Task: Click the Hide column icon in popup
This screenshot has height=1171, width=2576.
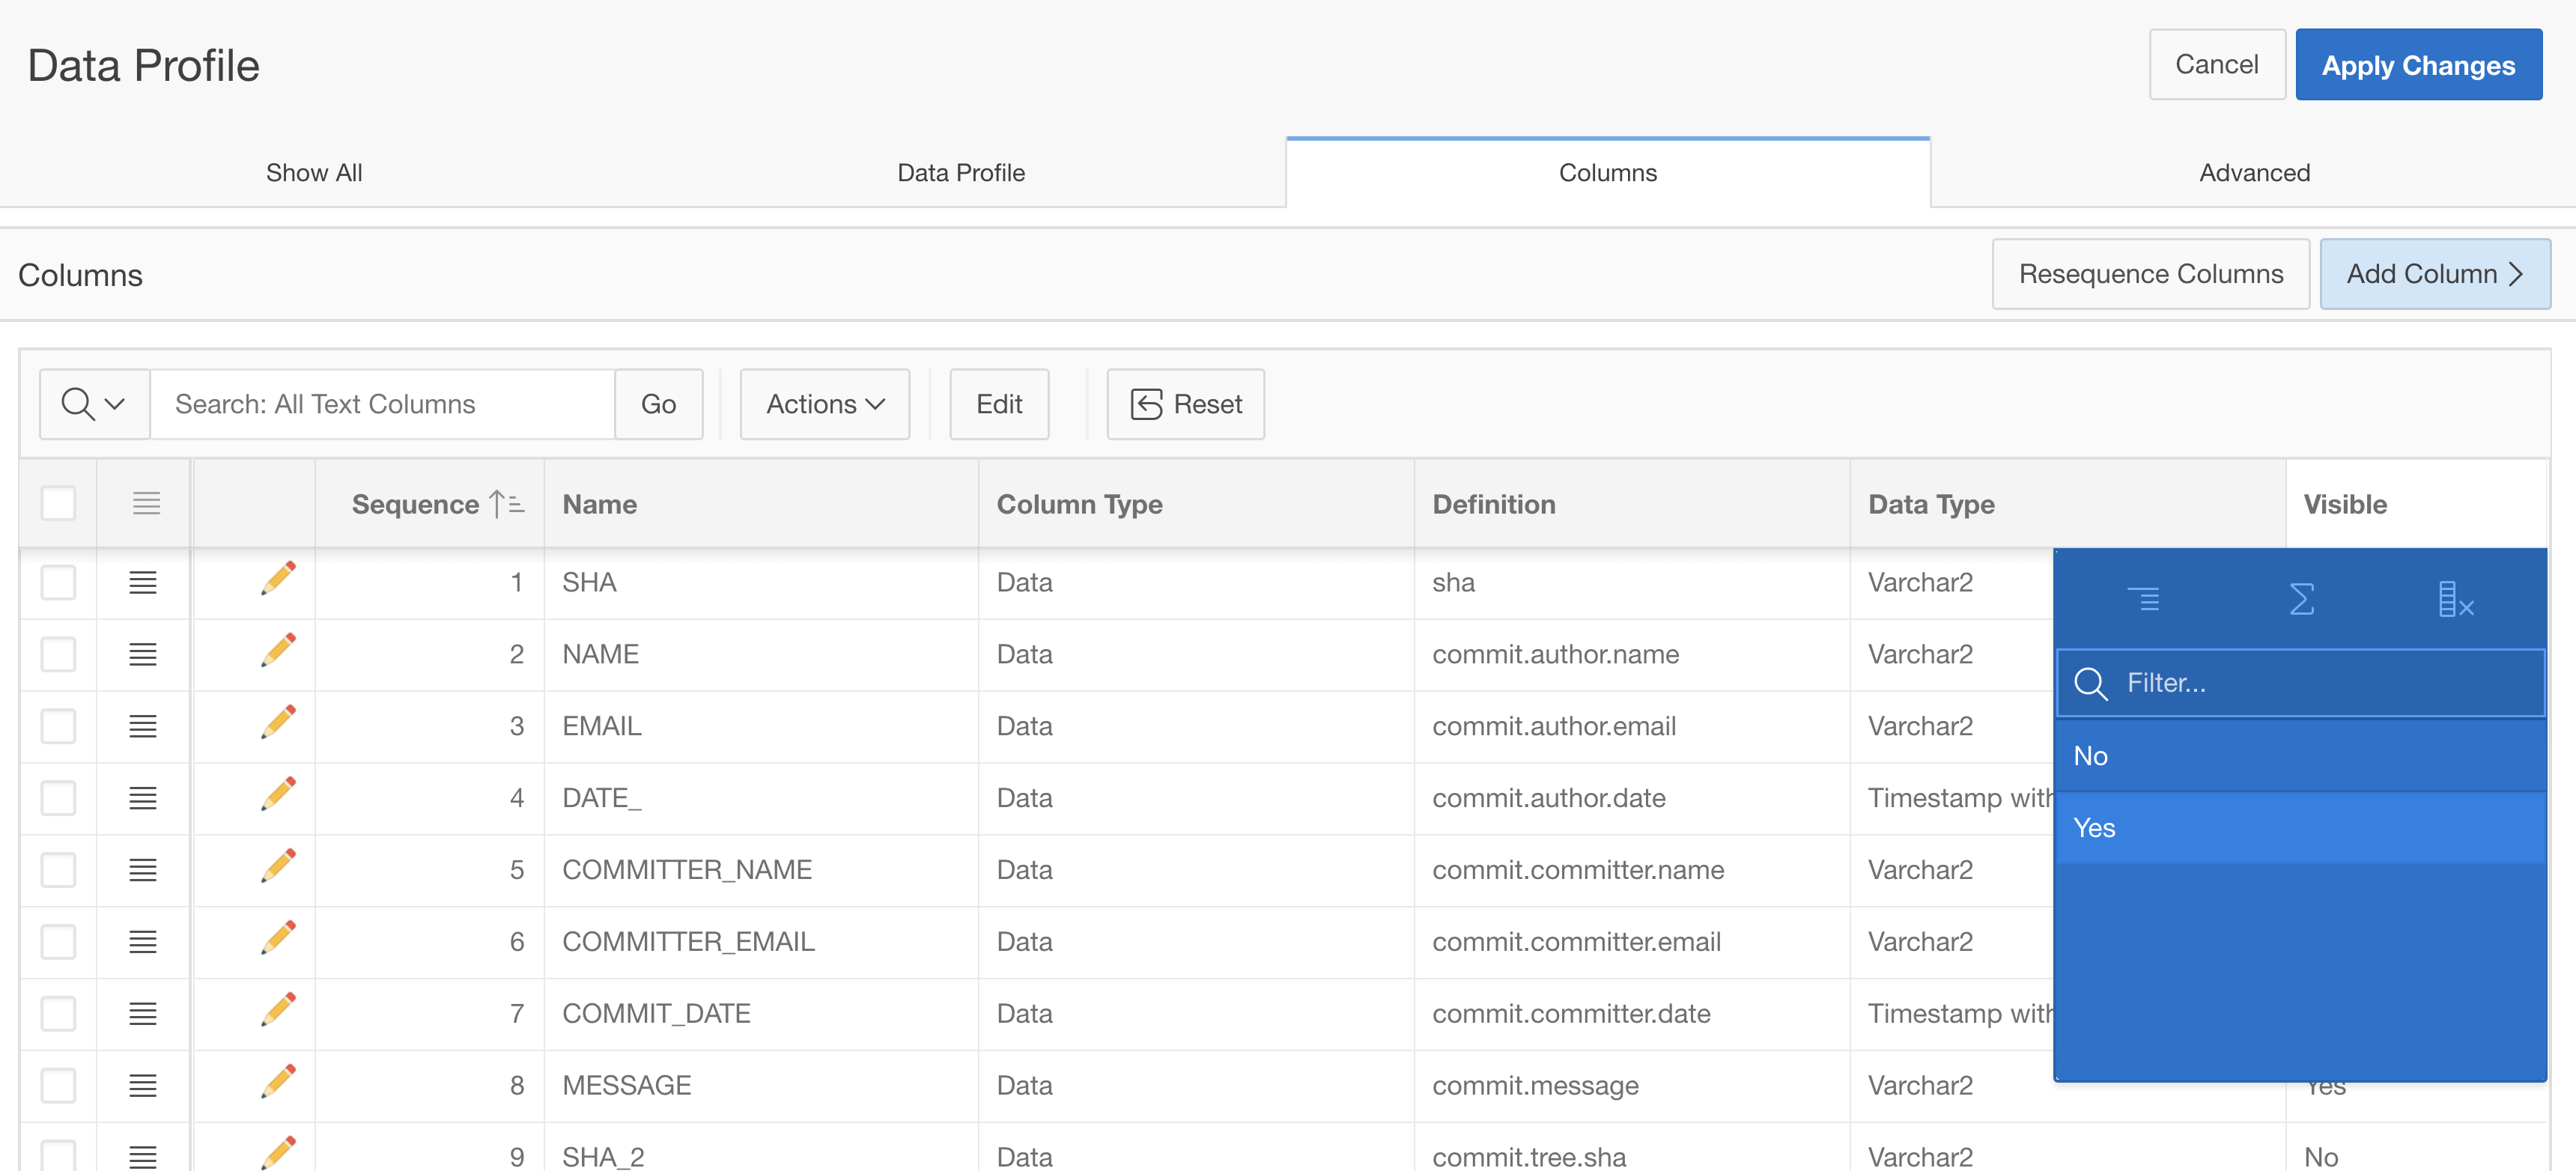Action: point(2455,599)
